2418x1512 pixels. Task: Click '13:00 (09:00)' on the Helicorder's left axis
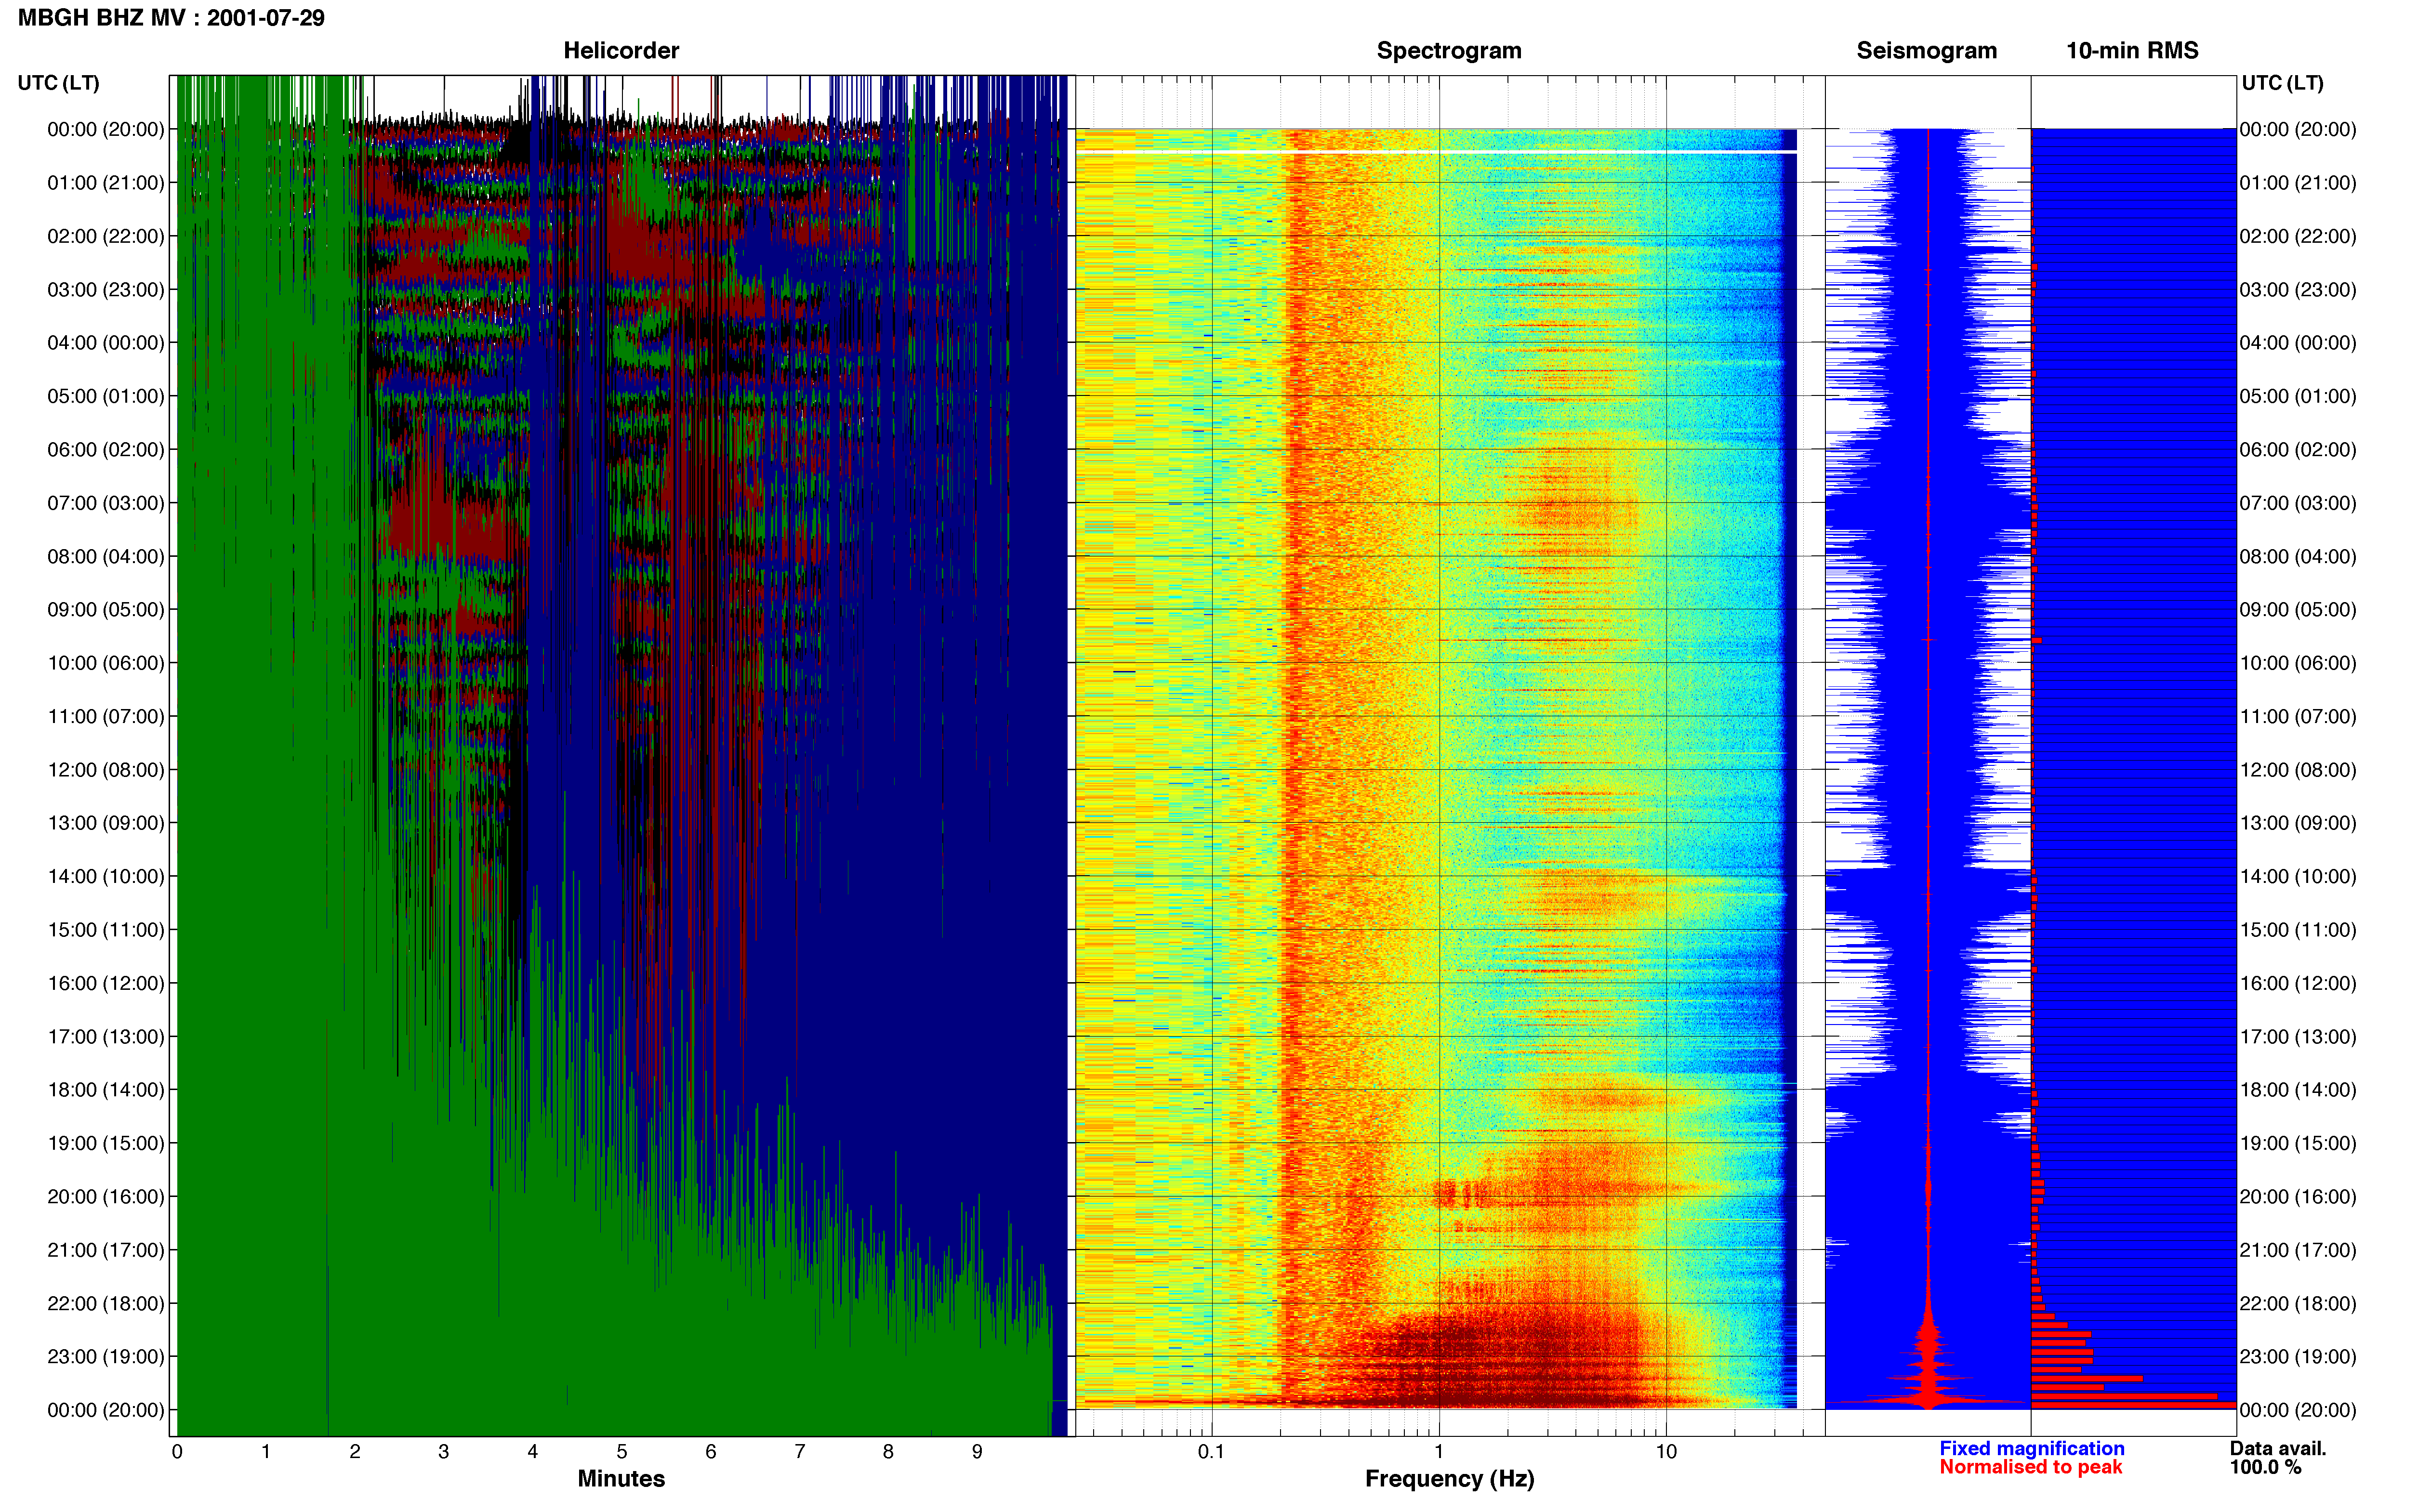(106, 823)
